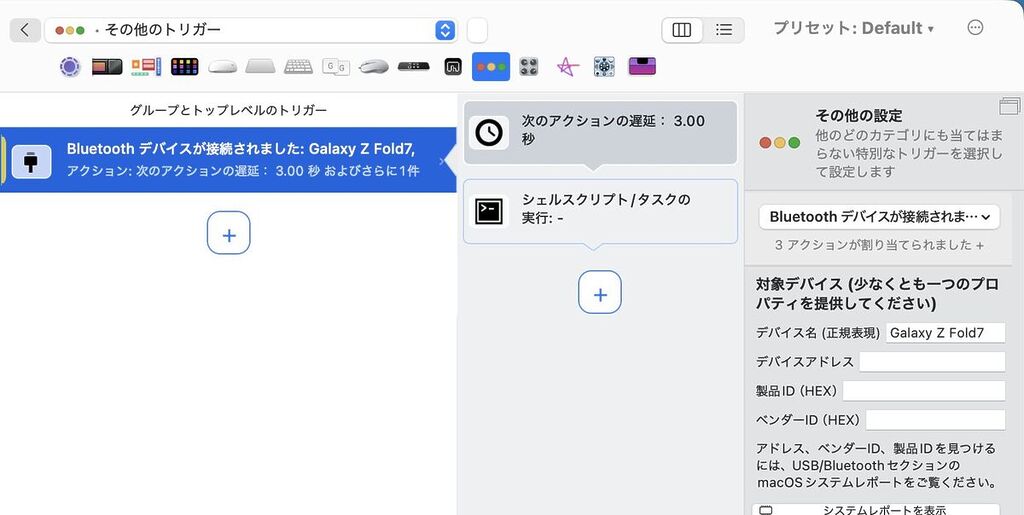Select the Siri Remote trigger icon
Screen dimensions: 1024x515
point(414,67)
